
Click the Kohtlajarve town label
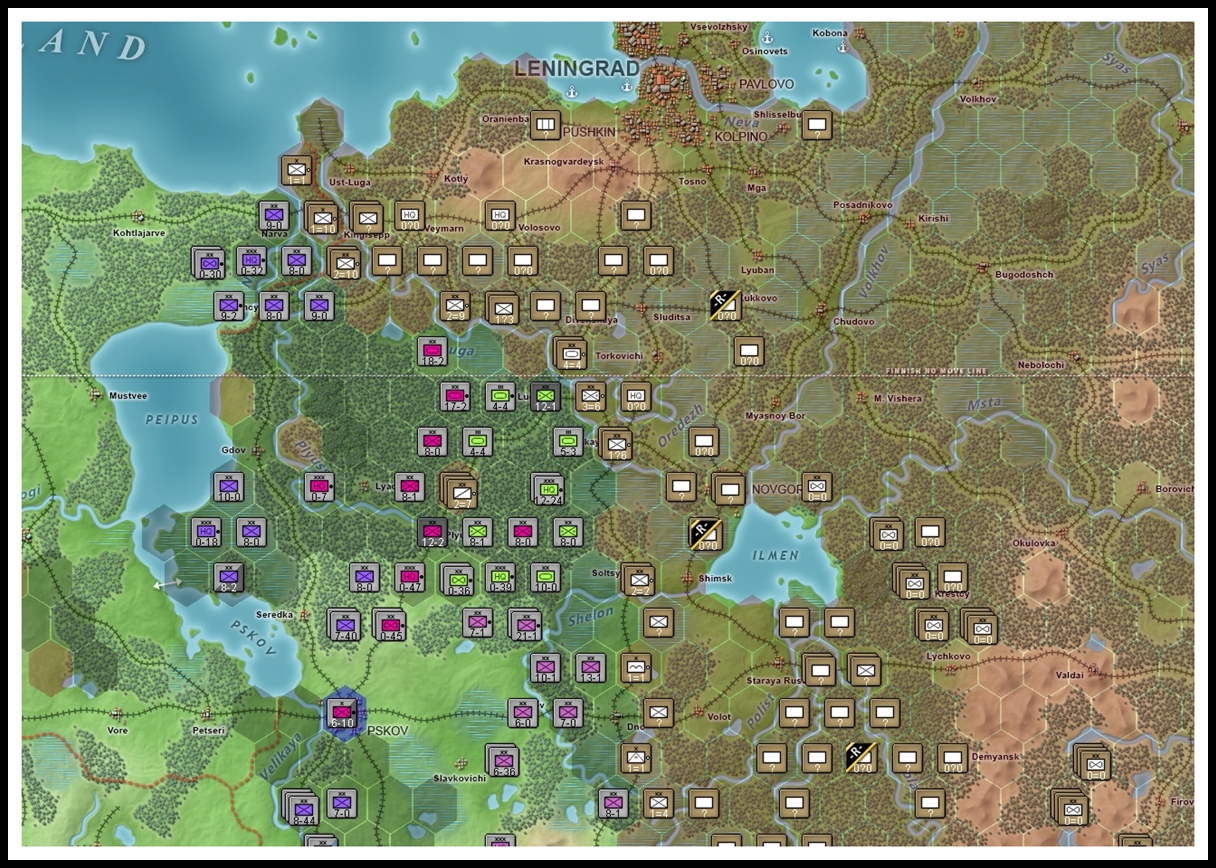click(139, 232)
